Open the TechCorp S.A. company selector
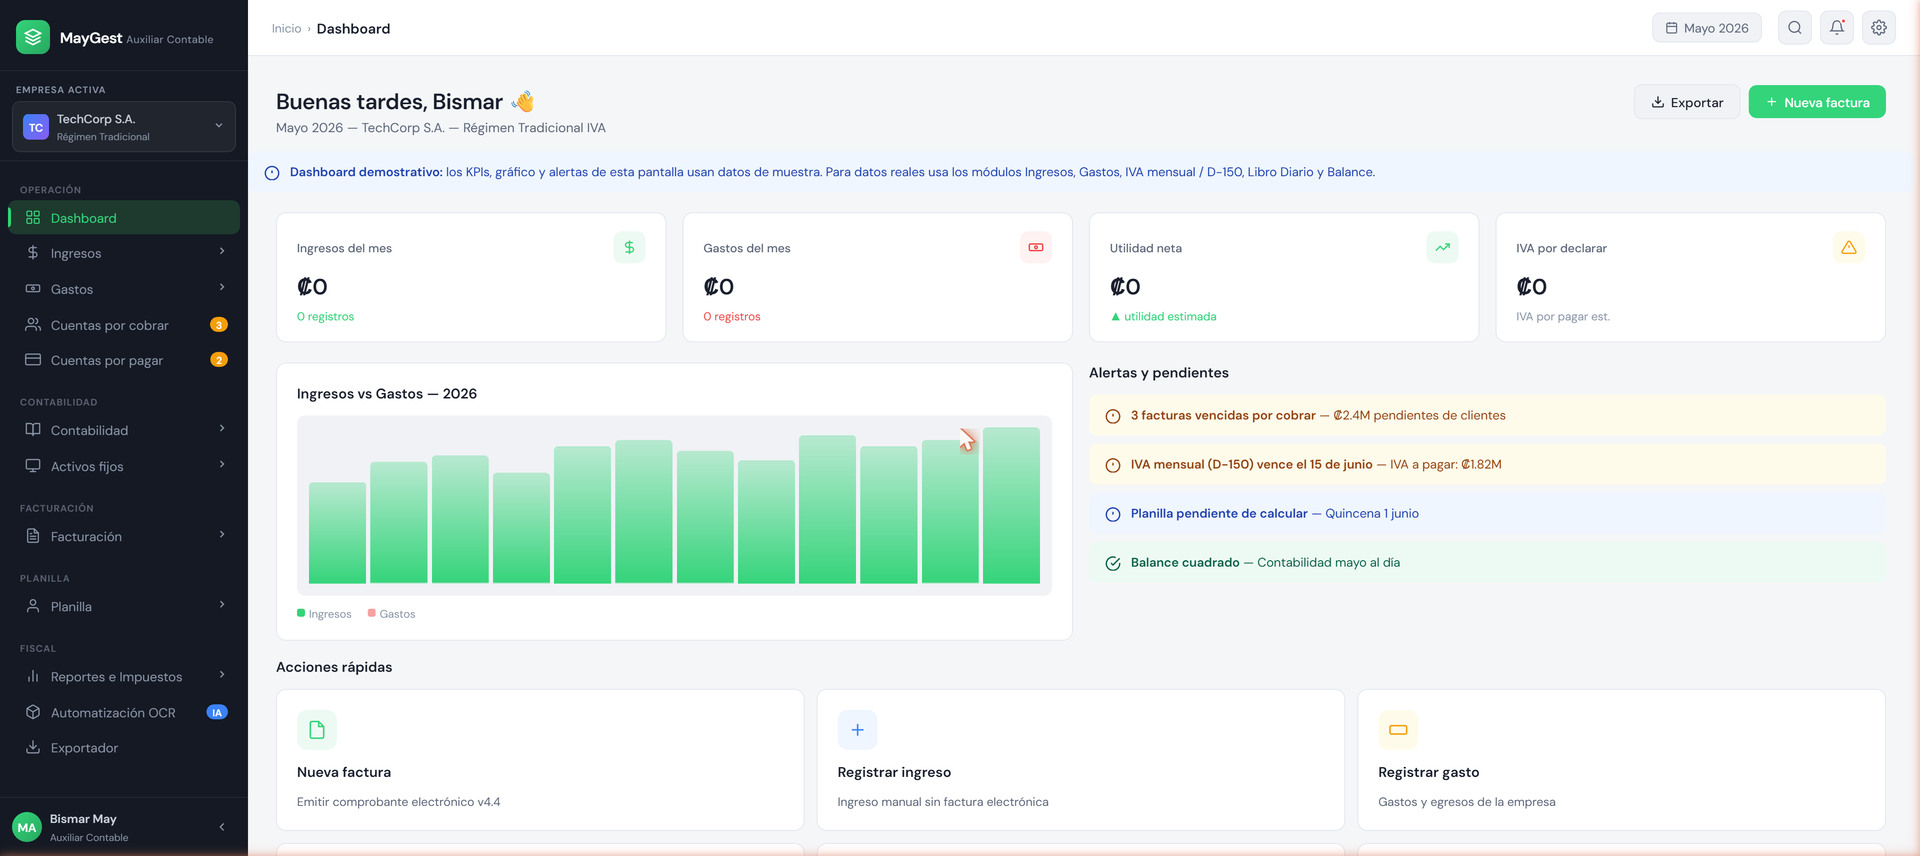The image size is (1920, 856). [x=124, y=127]
